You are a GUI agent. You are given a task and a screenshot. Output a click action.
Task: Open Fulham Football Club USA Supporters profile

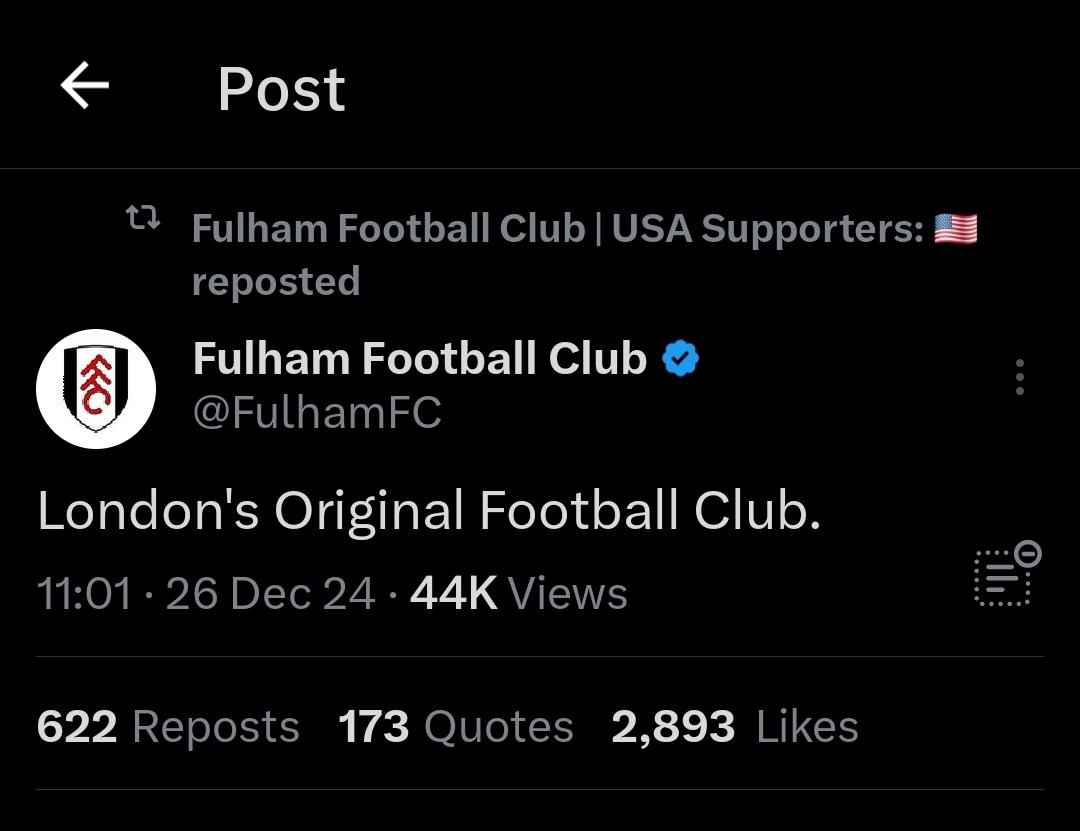tap(558, 228)
